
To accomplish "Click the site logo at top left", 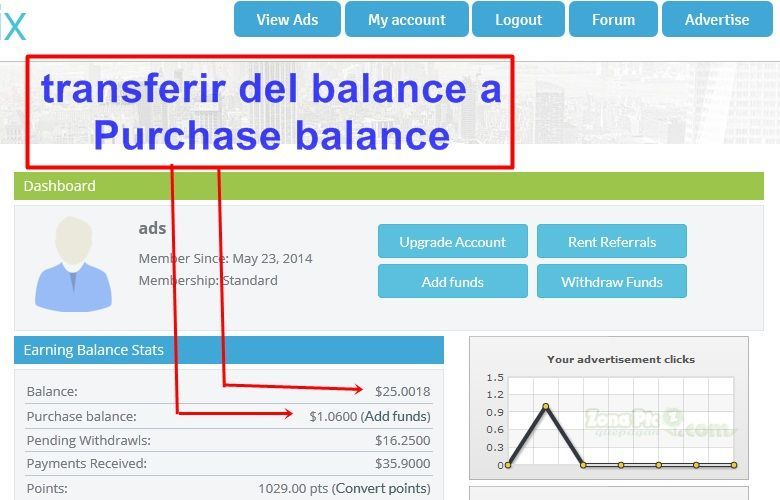I will point(12,24).
